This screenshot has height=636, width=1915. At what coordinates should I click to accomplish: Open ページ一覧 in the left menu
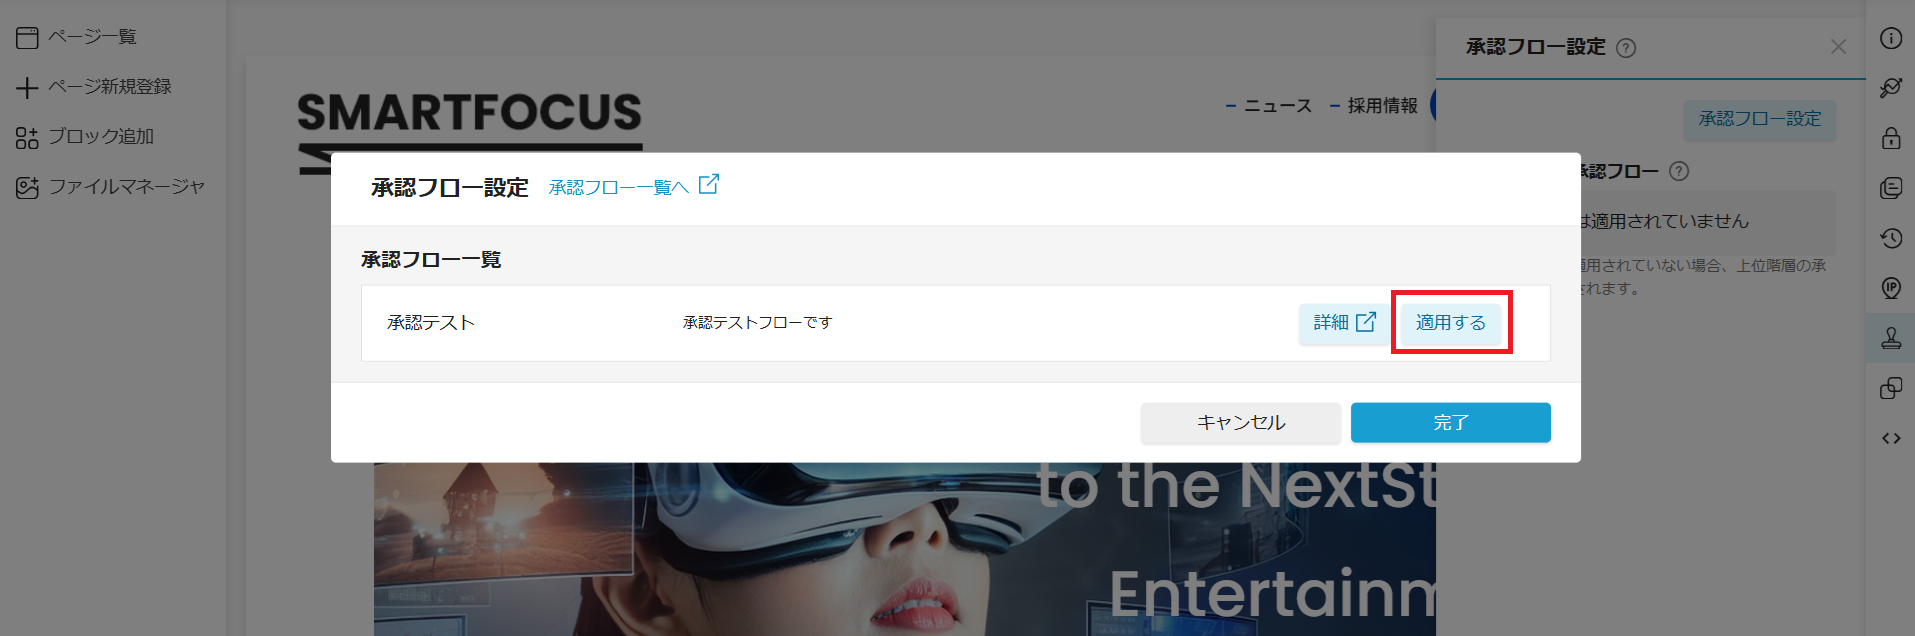point(92,37)
